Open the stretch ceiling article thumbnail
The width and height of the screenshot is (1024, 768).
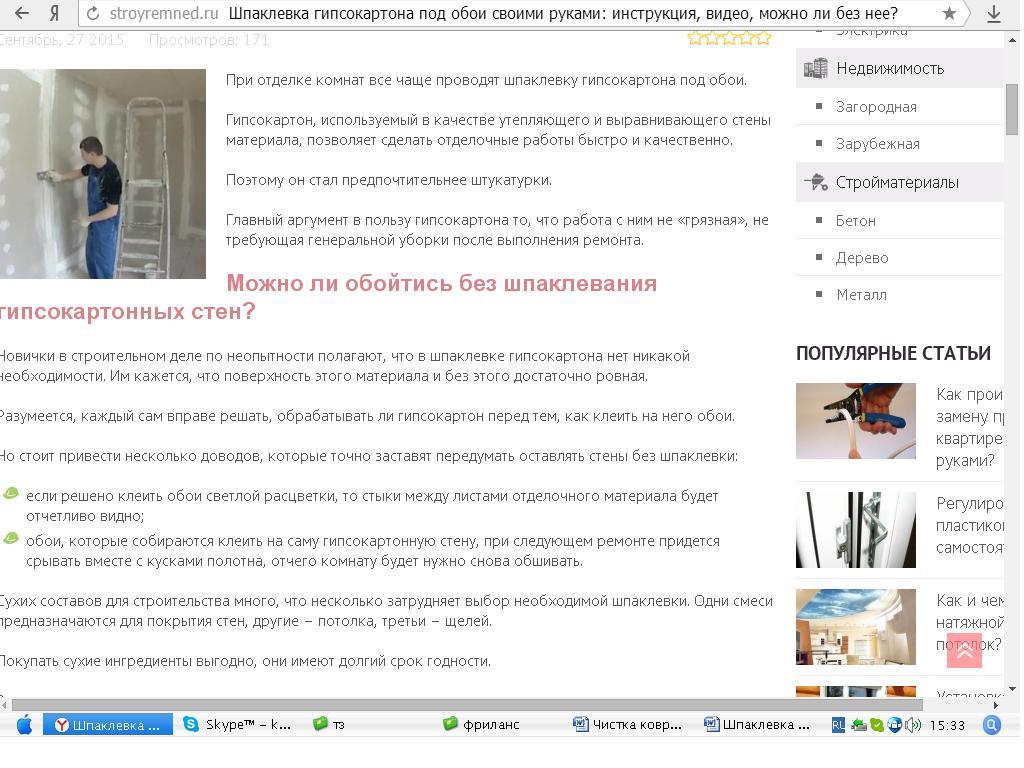pyautogui.click(x=856, y=627)
